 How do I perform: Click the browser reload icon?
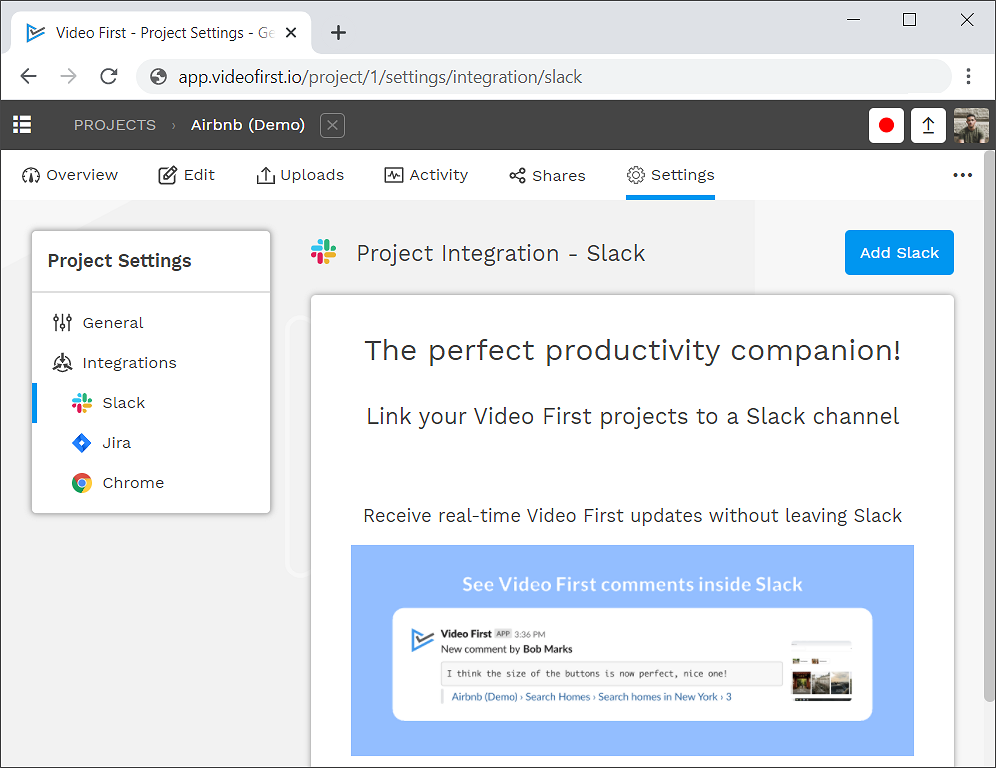click(x=109, y=77)
